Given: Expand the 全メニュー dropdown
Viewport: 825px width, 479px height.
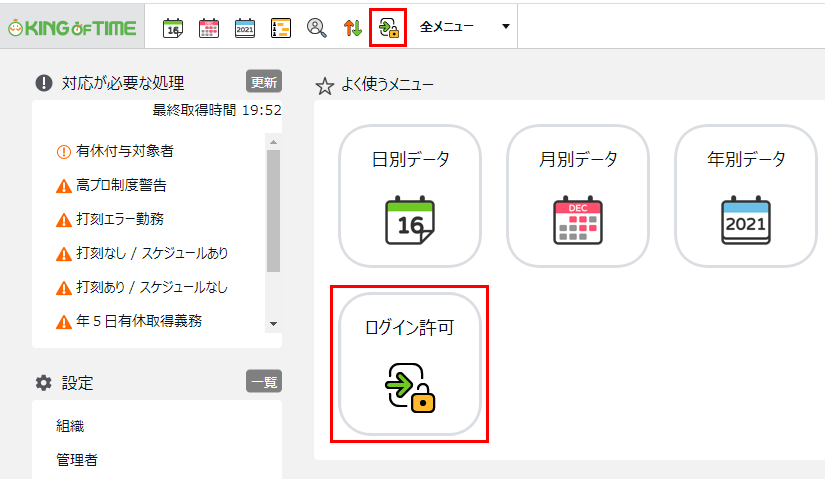Looking at the screenshot, I should pos(465,26).
